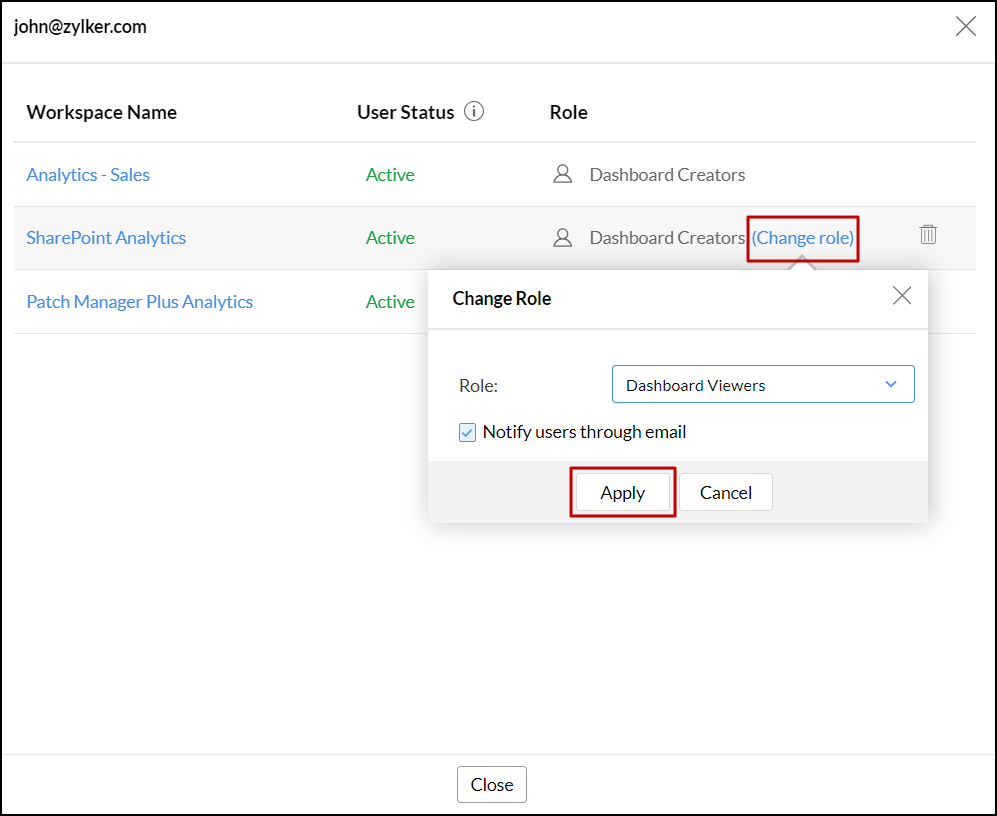997x816 pixels.
Task: Cancel the role change
Action: pyautogui.click(x=725, y=492)
